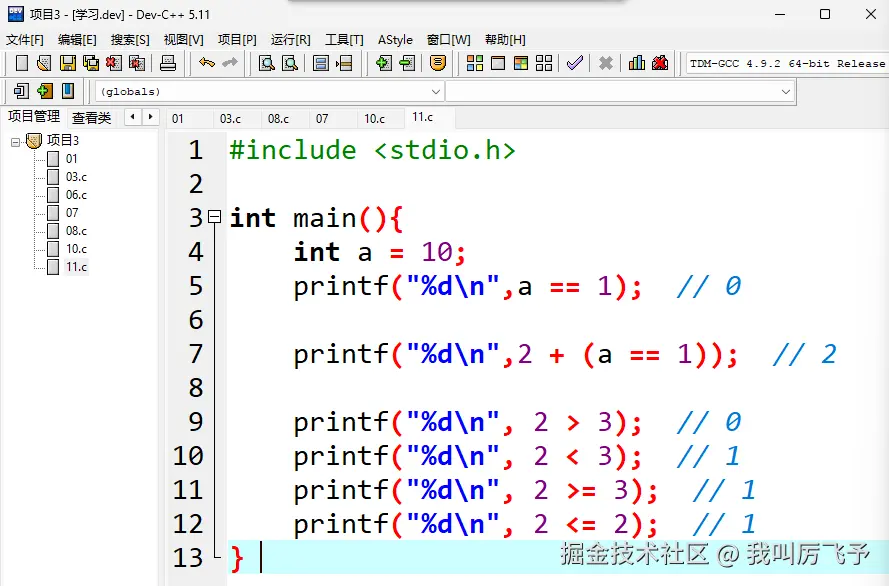Switch to the 查看类 panel tab
The image size is (889, 586).
(x=91, y=118)
